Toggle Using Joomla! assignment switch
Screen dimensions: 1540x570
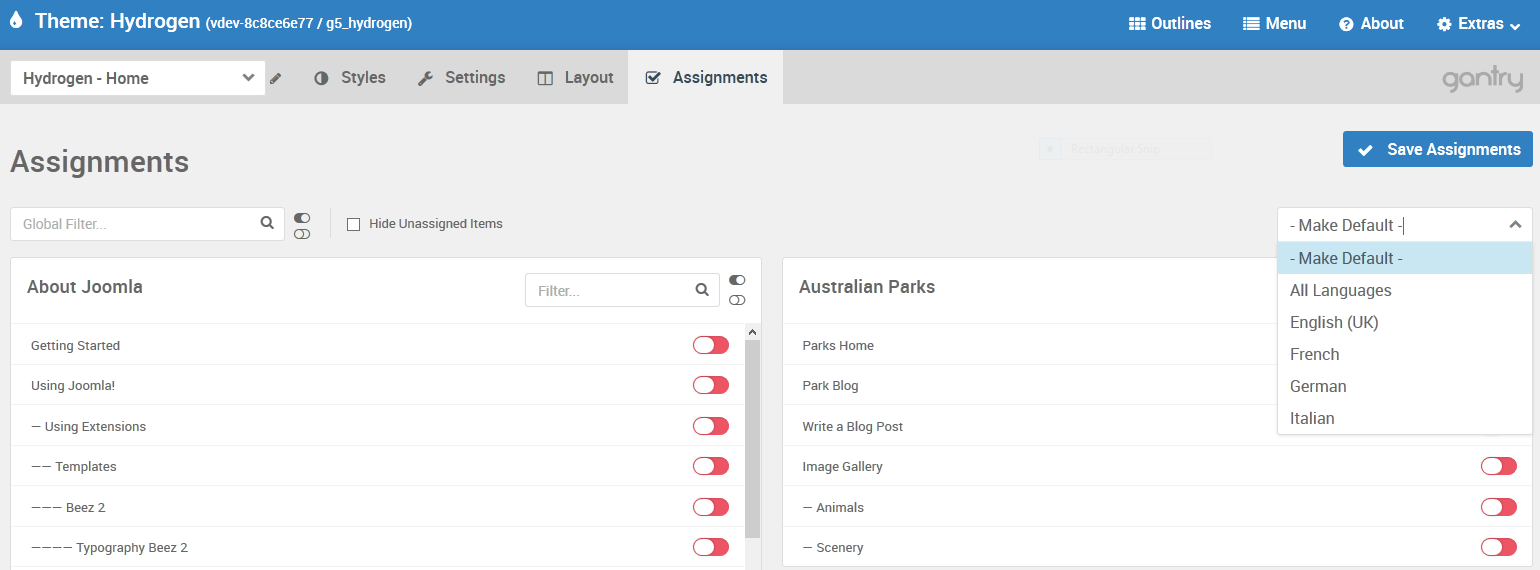[x=711, y=385]
